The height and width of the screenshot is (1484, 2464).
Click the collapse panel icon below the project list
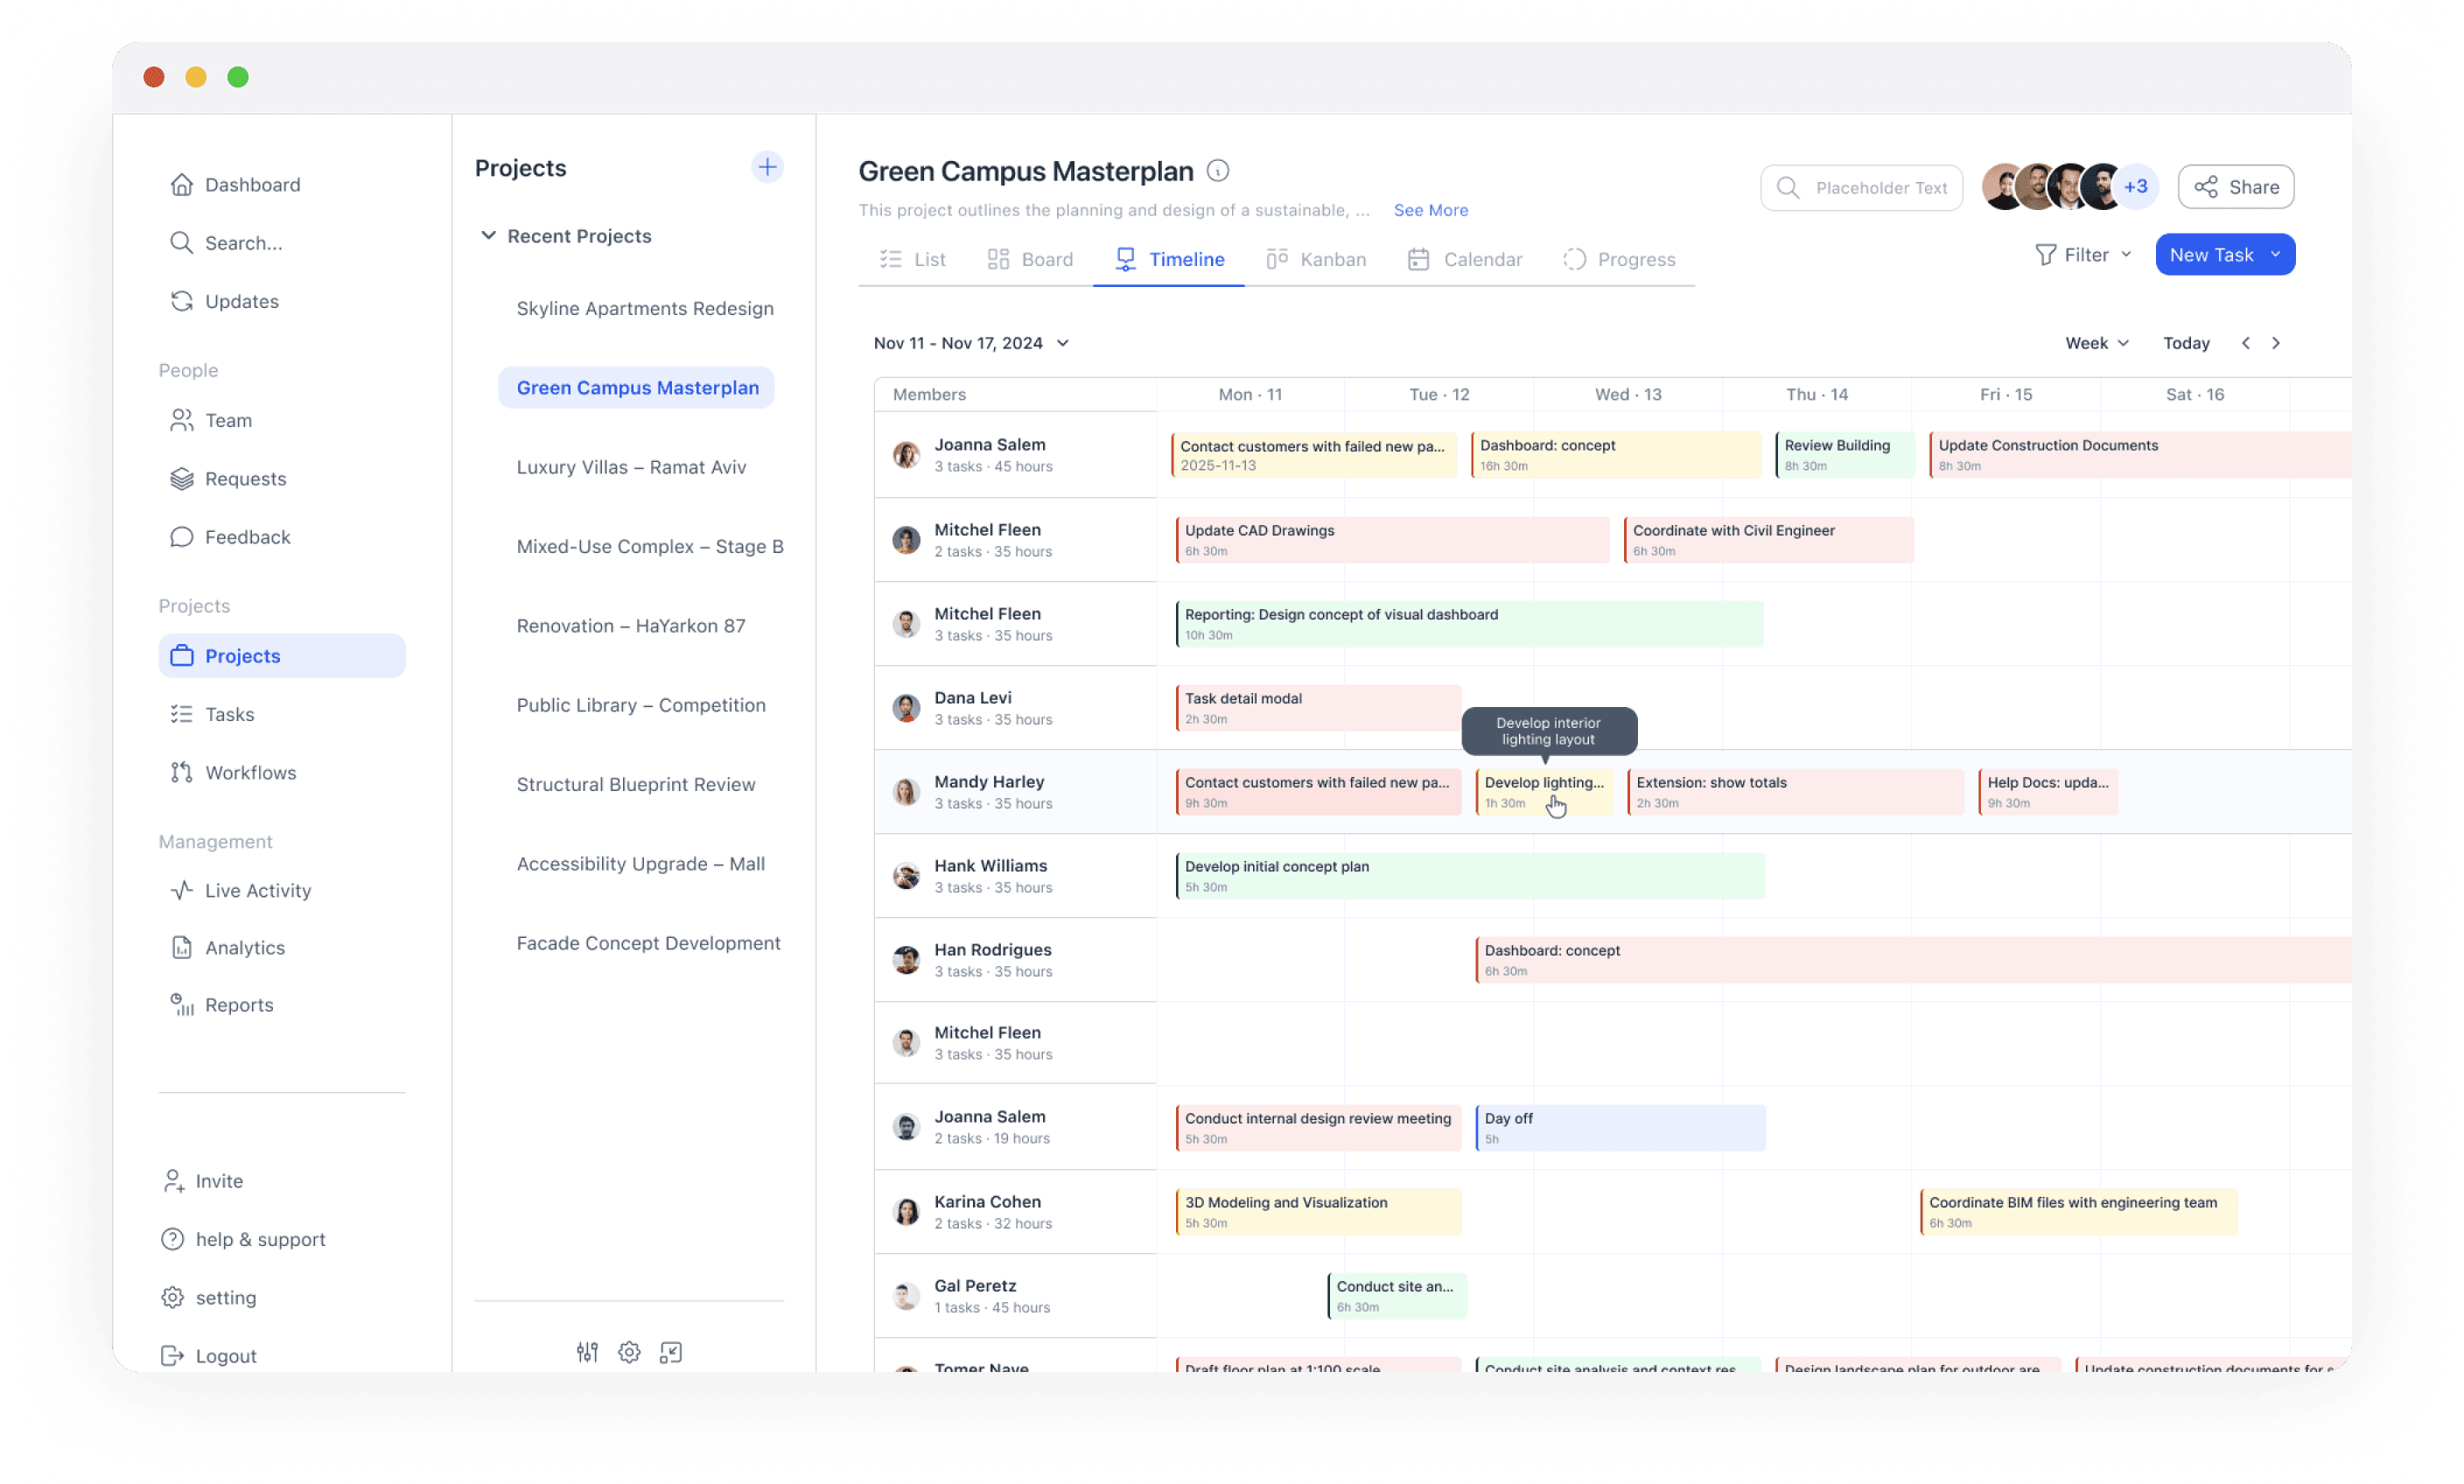[671, 1352]
